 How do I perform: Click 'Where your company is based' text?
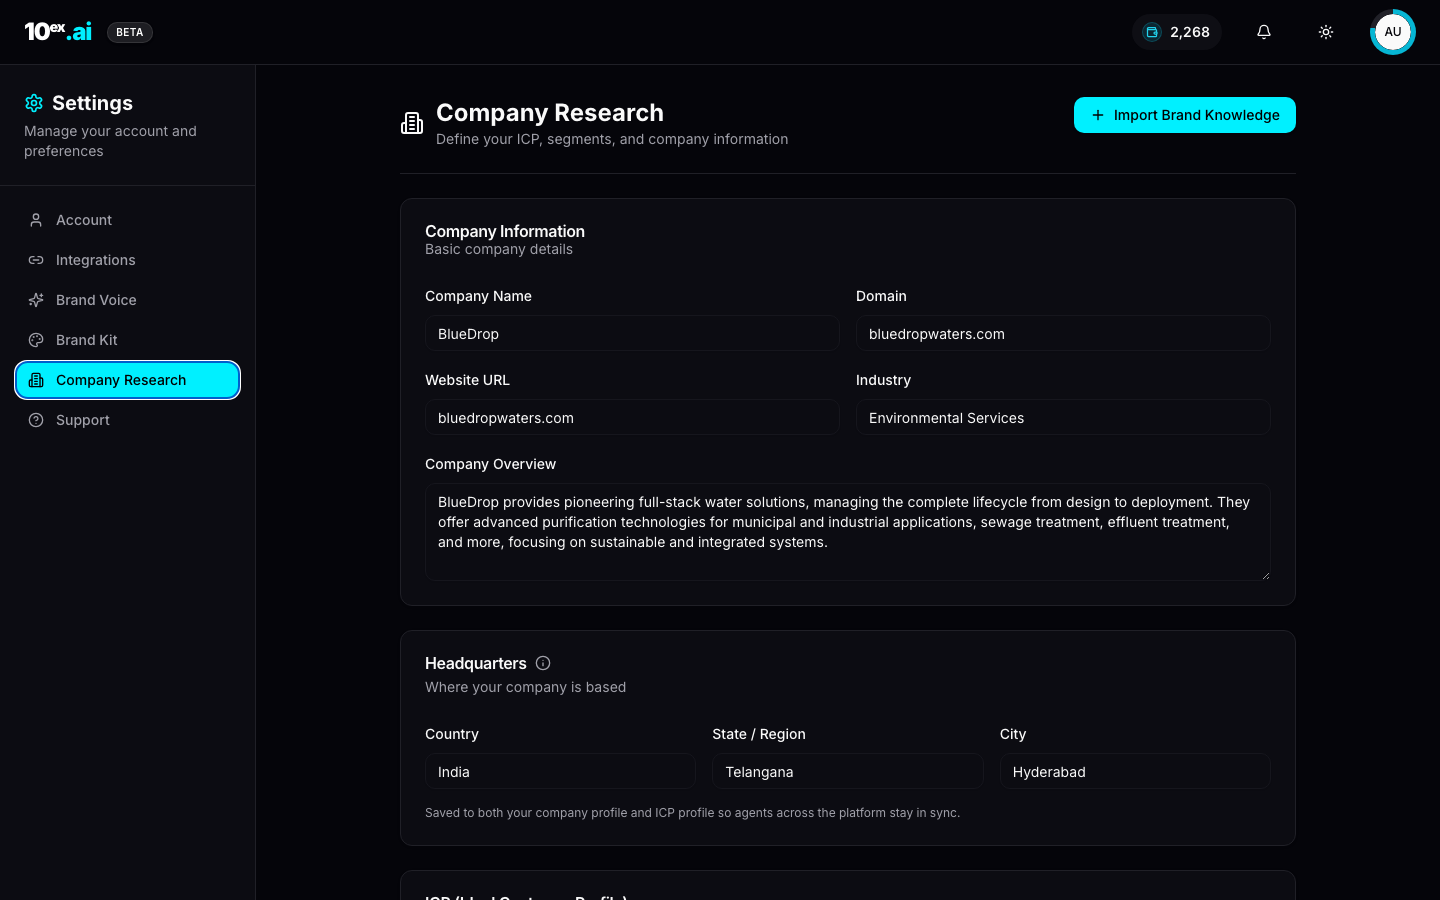(x=525, y=687)
